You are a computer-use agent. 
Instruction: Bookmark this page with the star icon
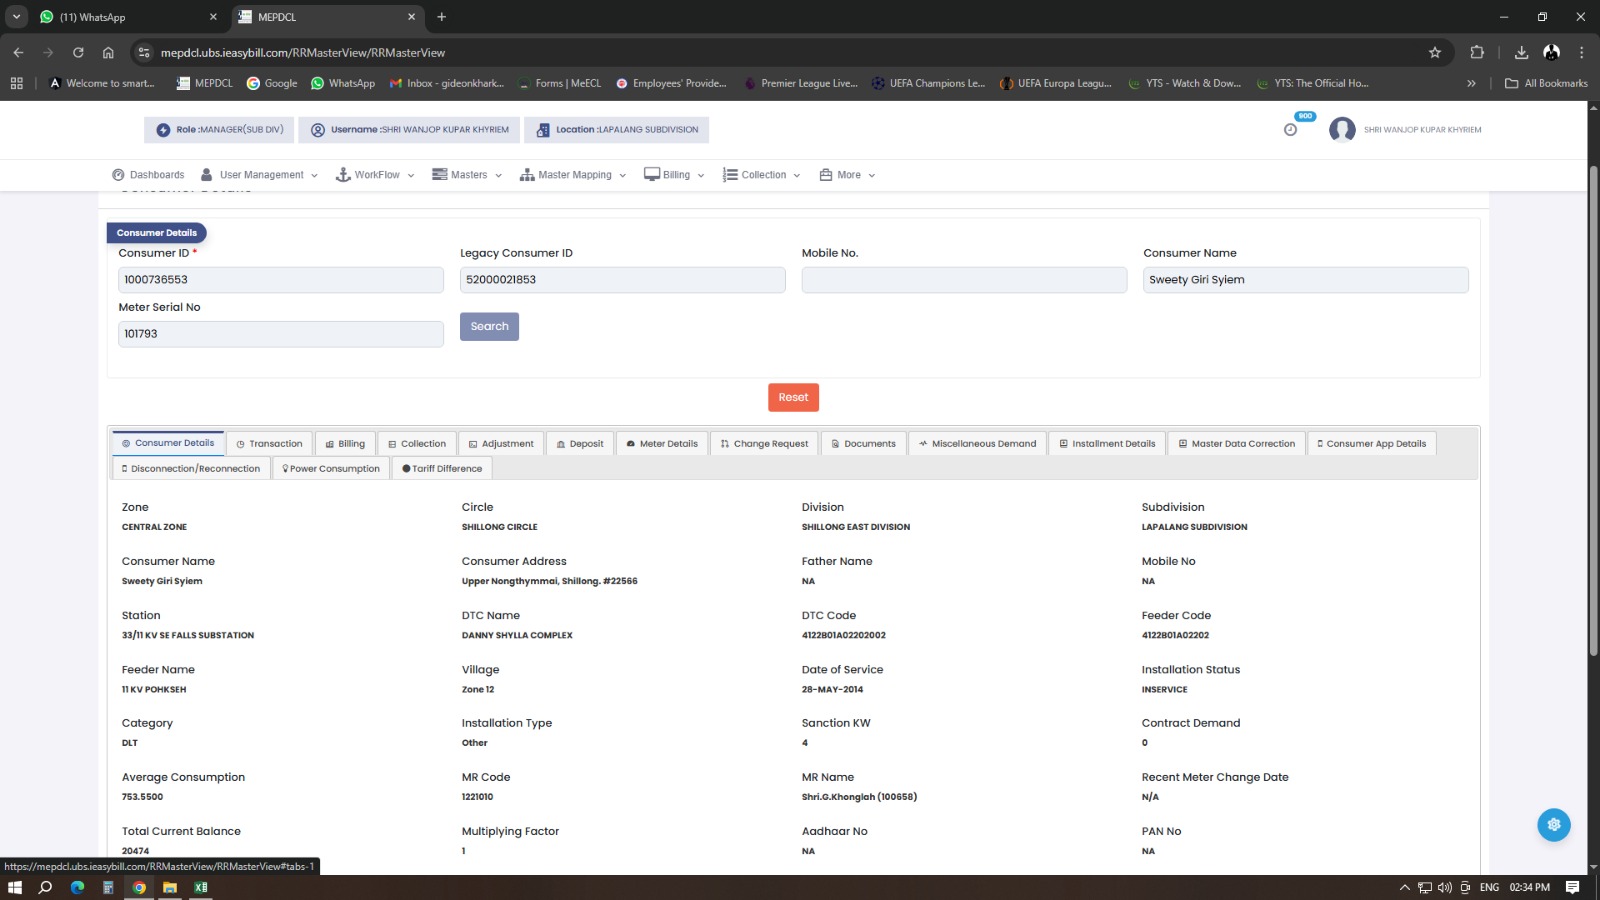1435,53
